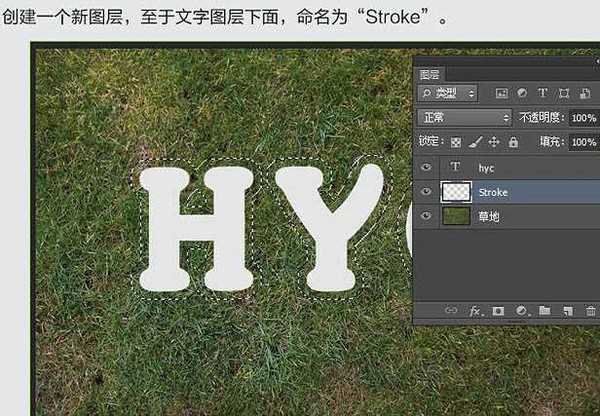Open the 类型 filter dropdown
600x416 pixels.
447,93
